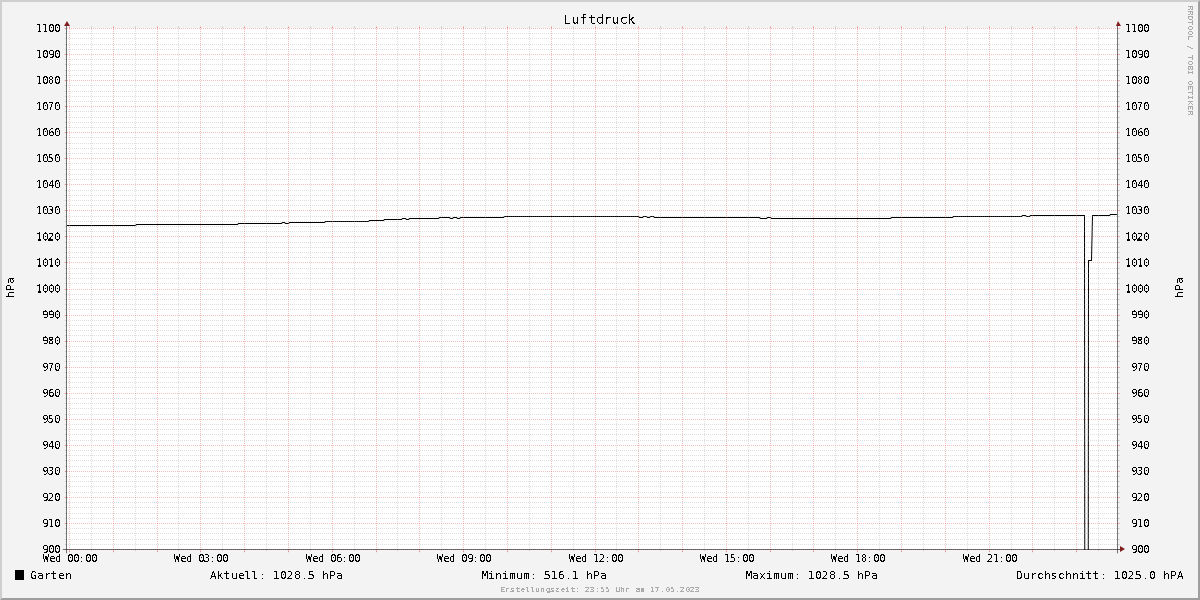
Task: Click the Wed 03:00 time axis label
Action: click(x=201, y=558)
